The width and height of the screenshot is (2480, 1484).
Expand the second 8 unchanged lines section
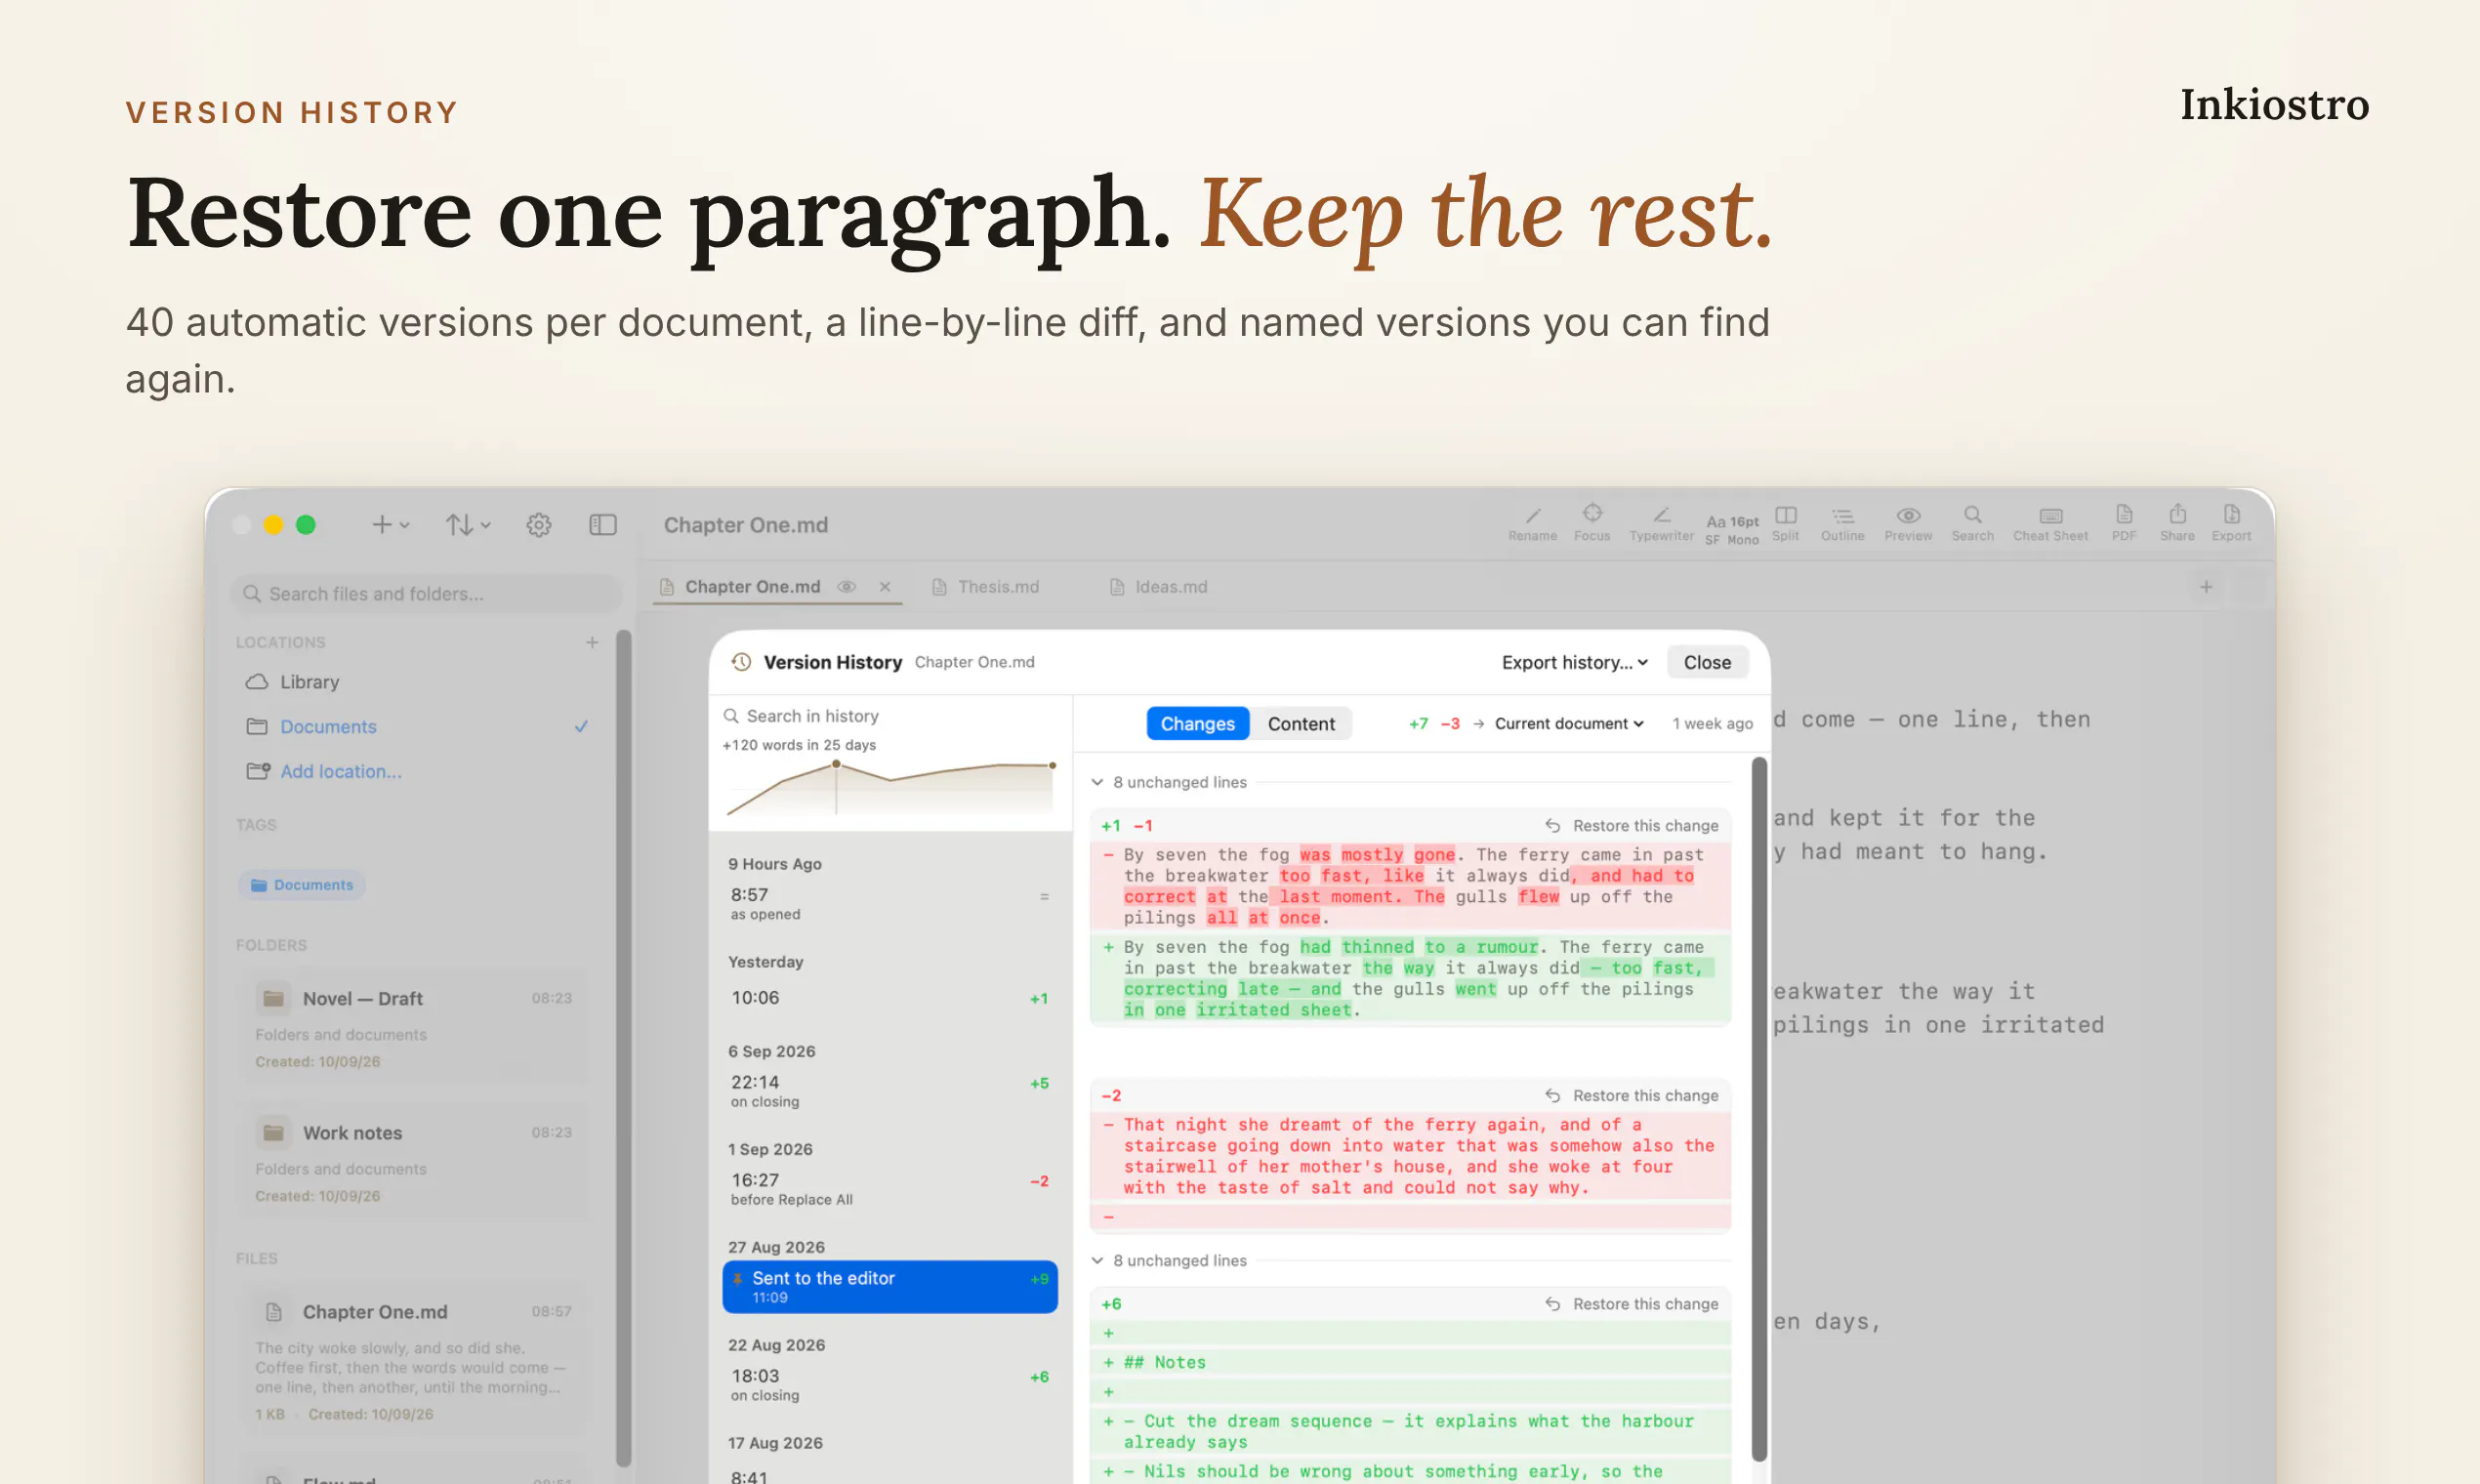[x=1169, y=1260]
